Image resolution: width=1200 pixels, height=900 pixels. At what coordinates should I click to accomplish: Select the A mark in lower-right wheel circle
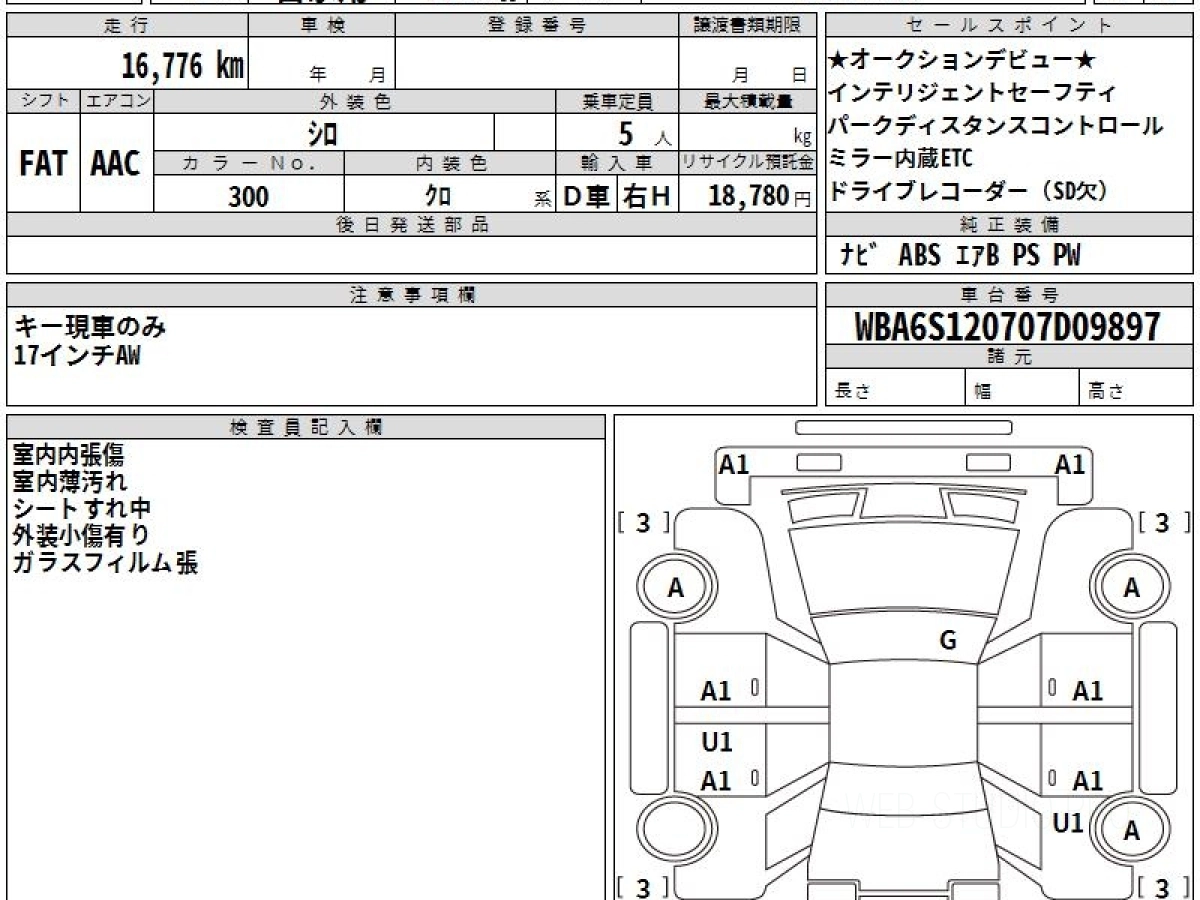1131,831
